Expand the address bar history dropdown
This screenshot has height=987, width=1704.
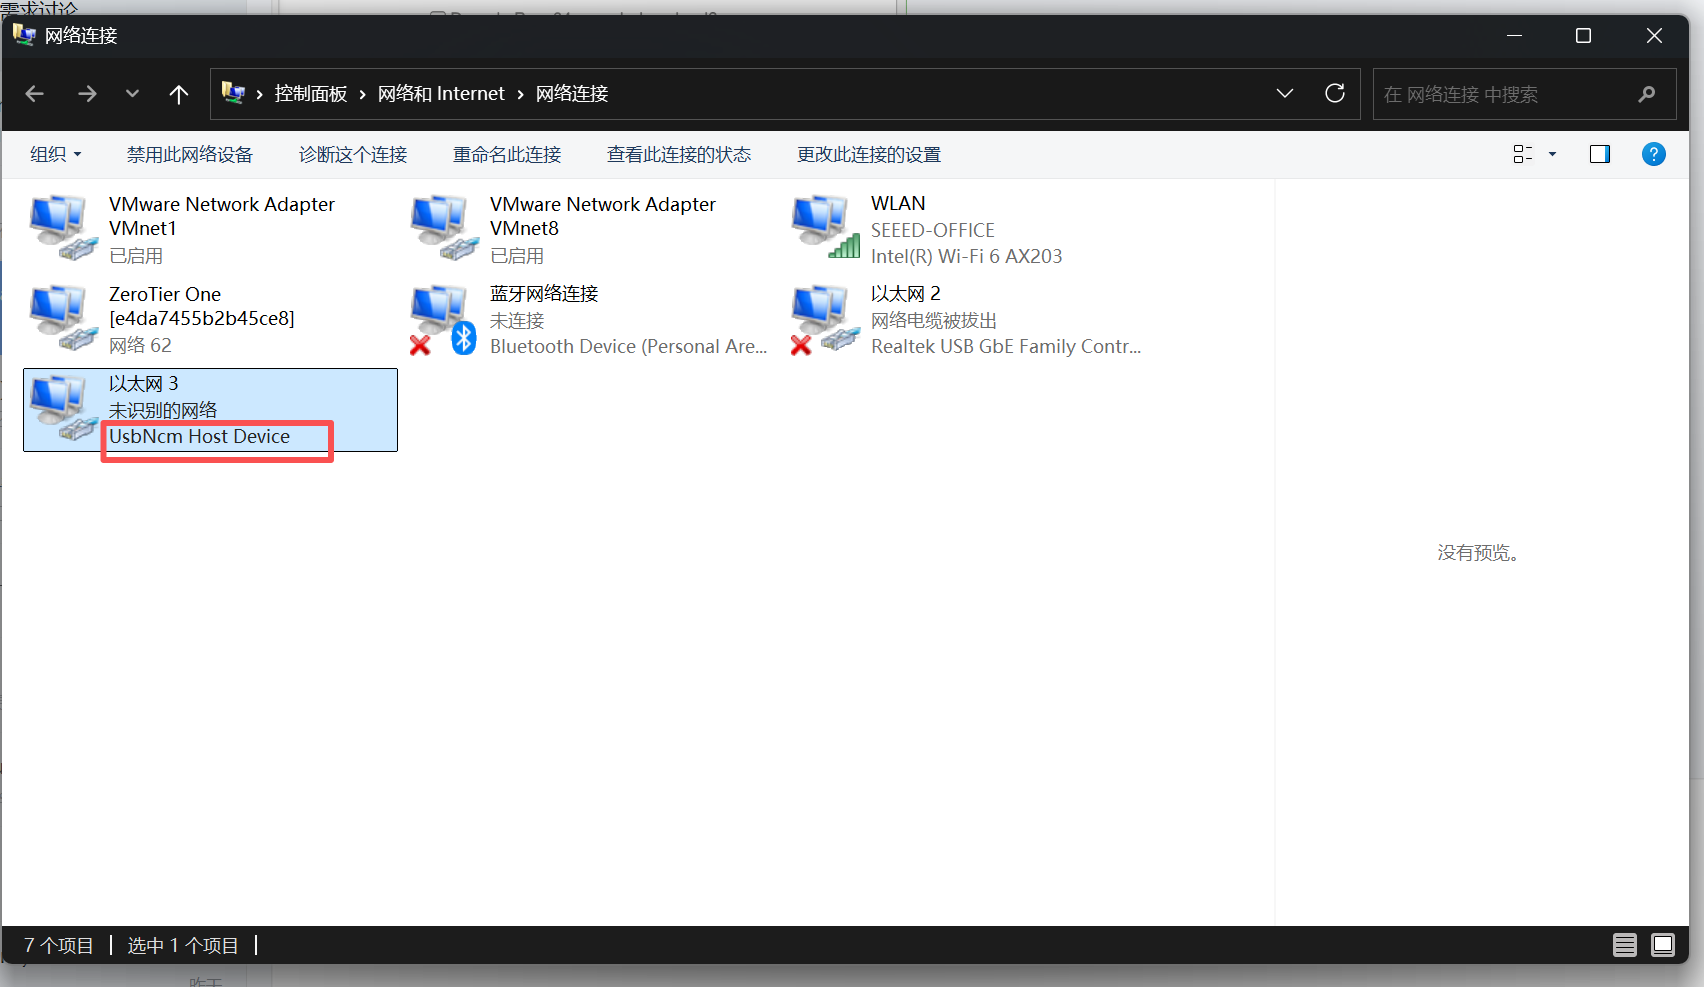click(1285, 94)
